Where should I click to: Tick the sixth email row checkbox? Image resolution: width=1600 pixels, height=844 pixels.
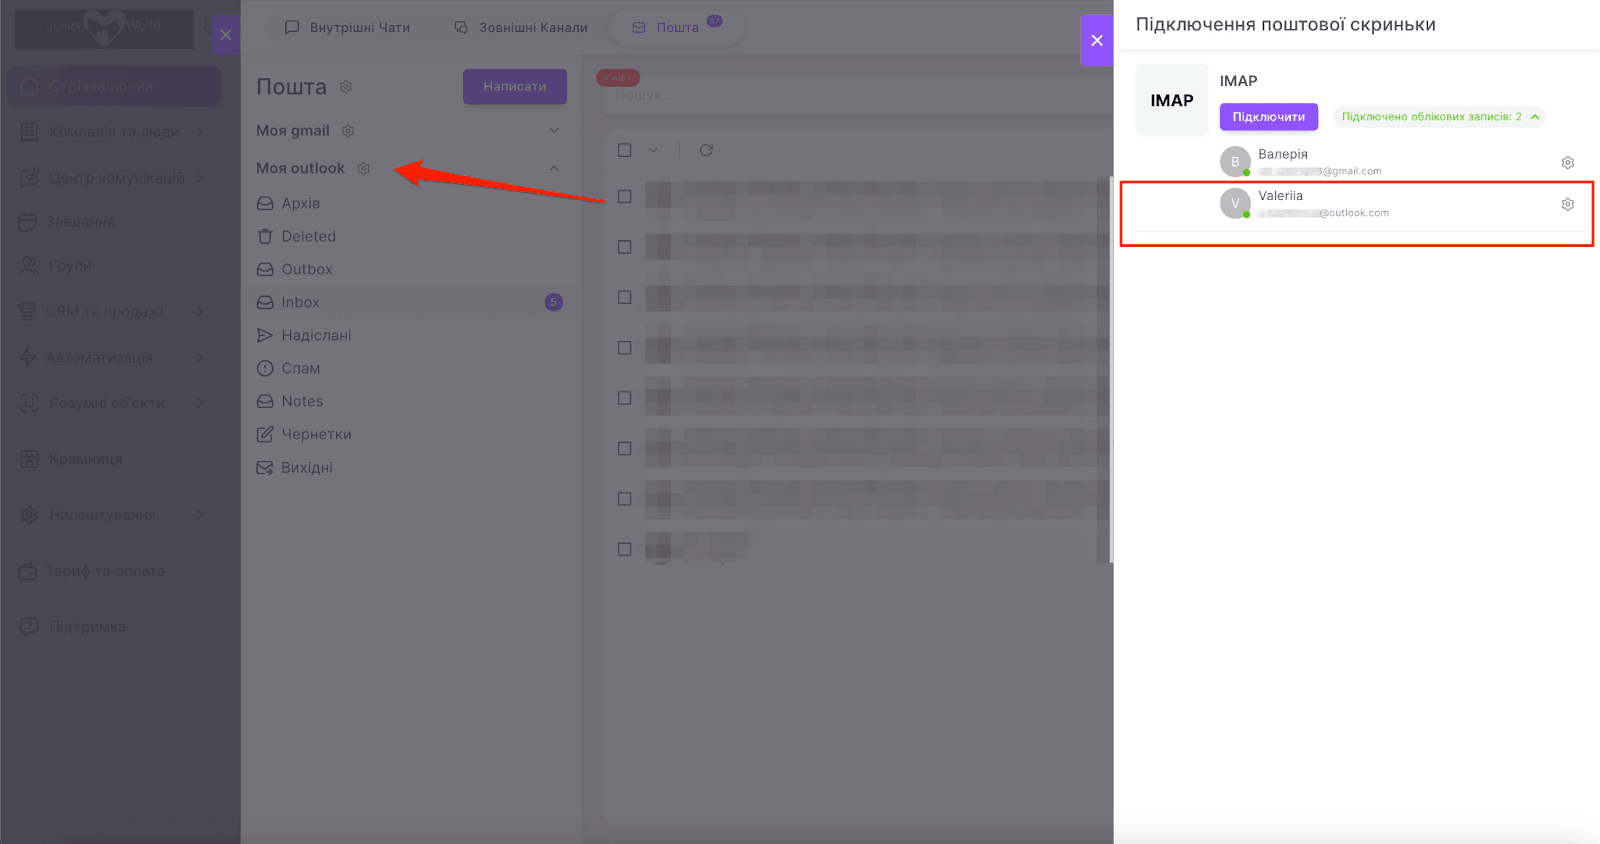(625, 449)
